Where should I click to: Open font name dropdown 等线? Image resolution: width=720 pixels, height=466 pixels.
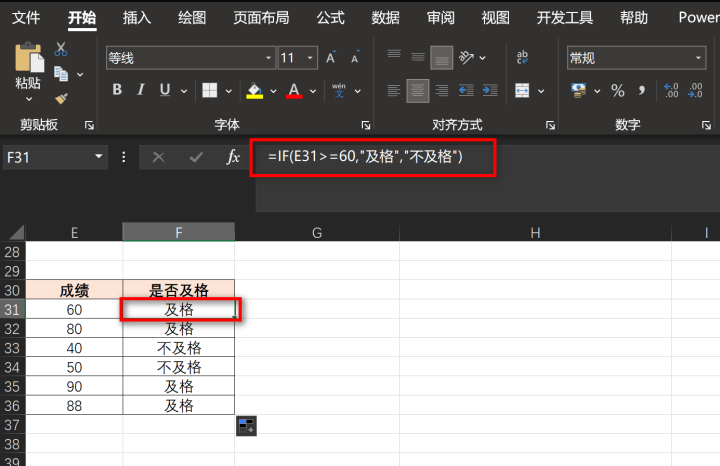coord(268,58)
